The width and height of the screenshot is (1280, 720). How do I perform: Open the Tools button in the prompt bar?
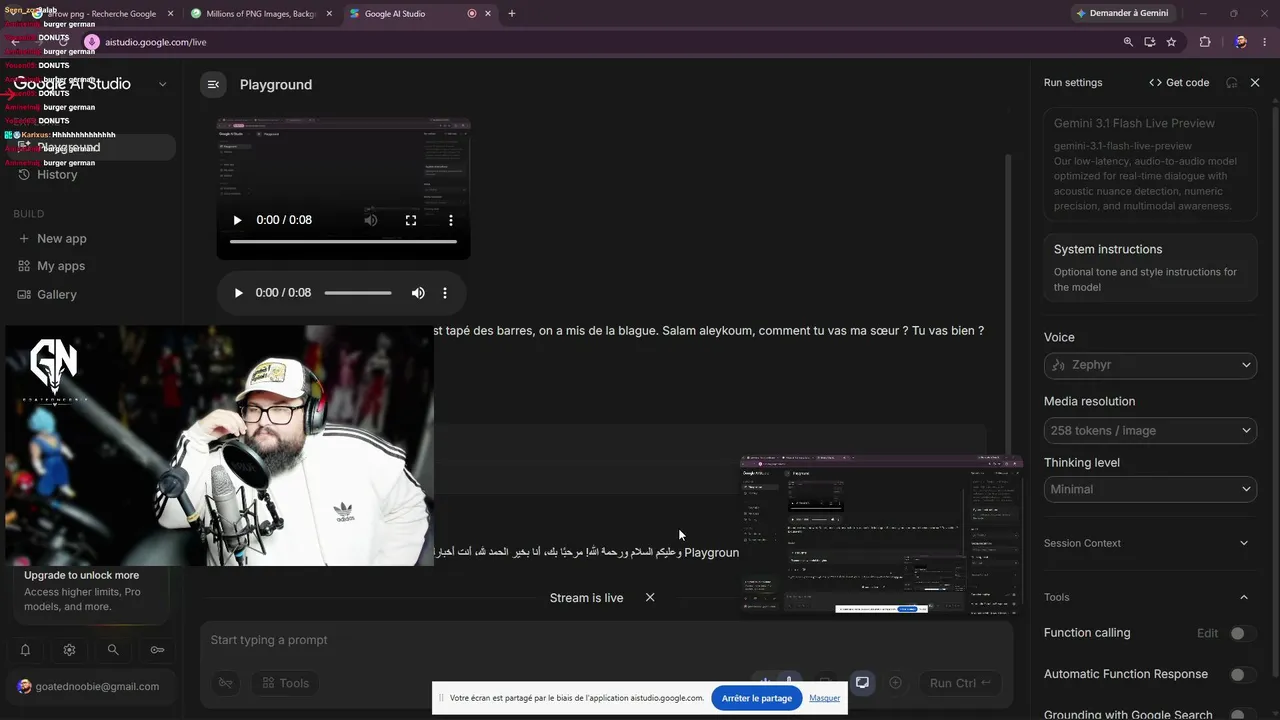[285, 683]
